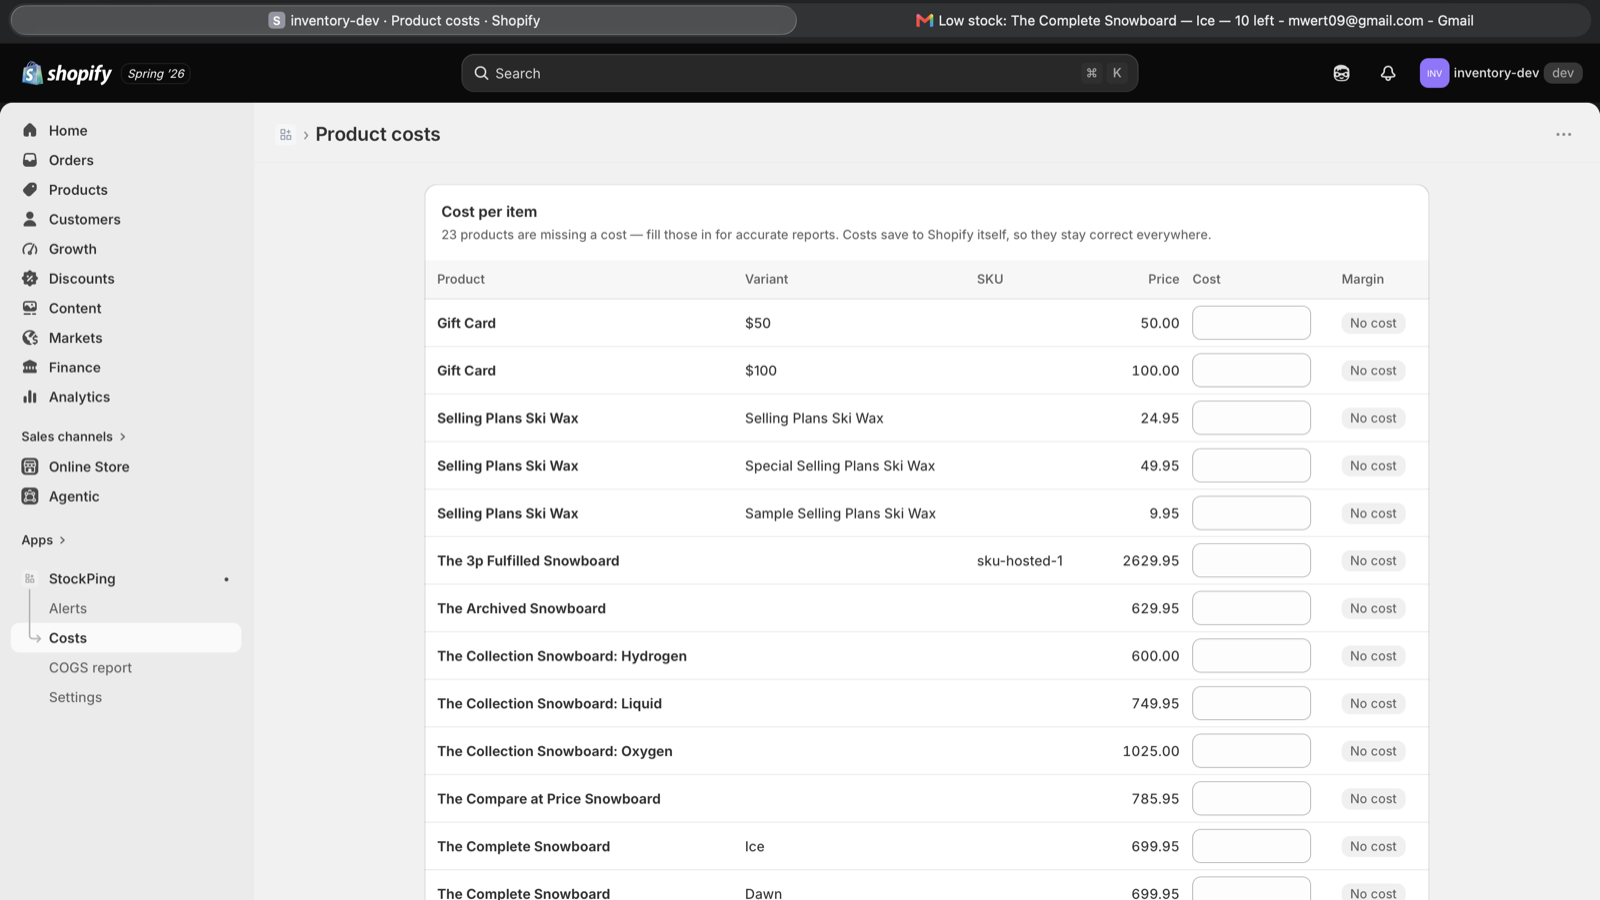Open the Analytics section

(79, 397)
